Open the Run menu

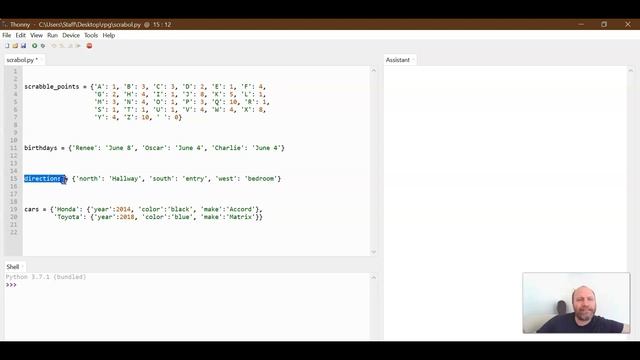pos(53,36)
